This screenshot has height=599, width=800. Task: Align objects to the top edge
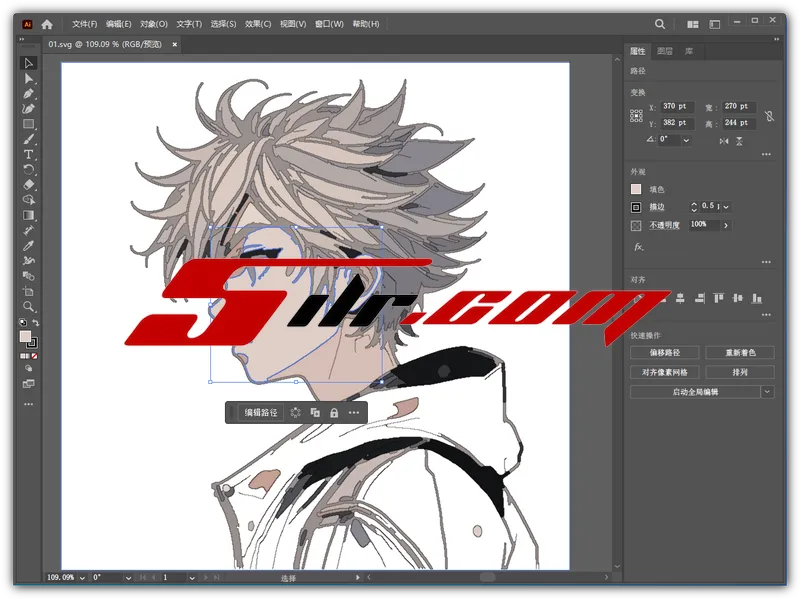pos(718,298)
